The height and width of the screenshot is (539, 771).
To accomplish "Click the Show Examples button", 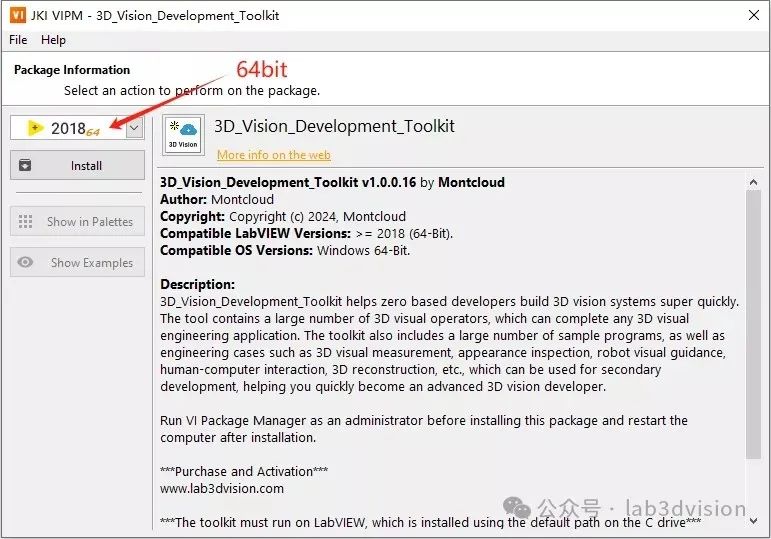I will click(77, 263).
